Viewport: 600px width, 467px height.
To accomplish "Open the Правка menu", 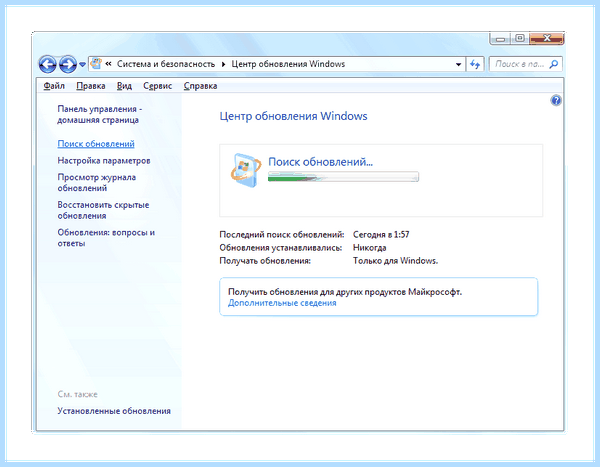I will 91,86.
